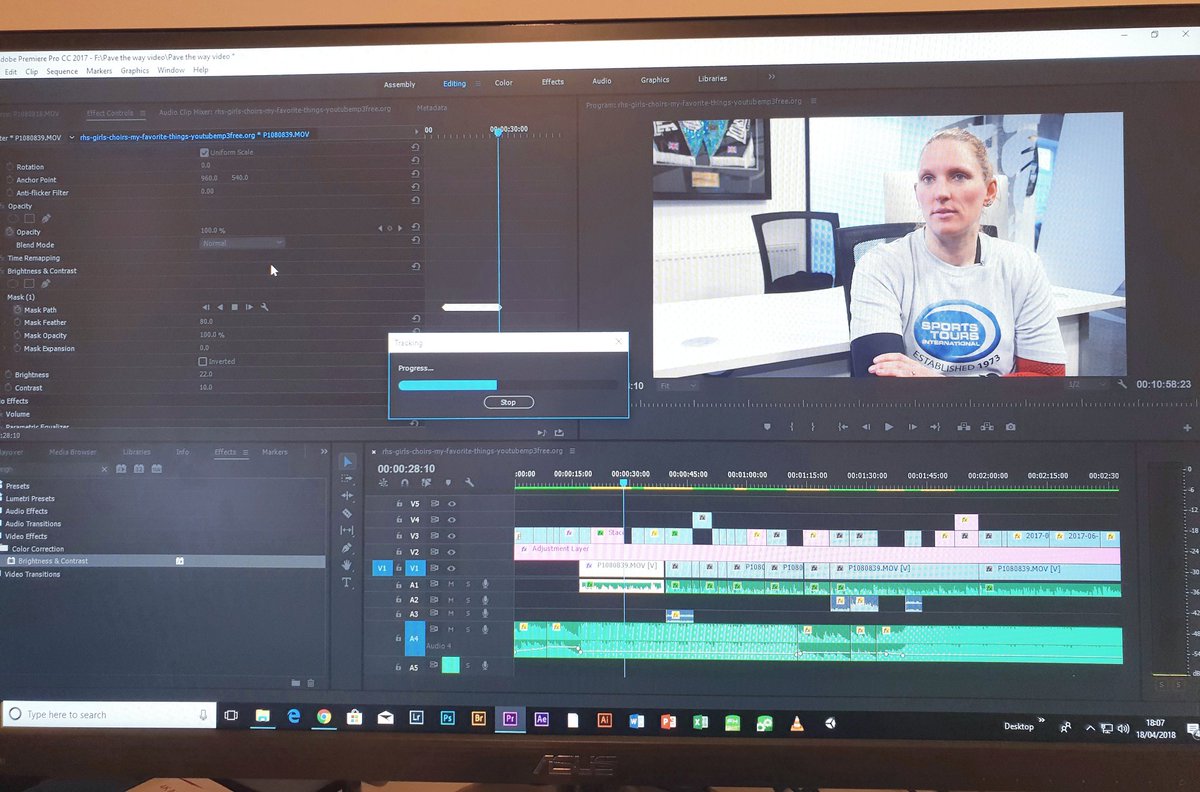The height and width of the screenshot is (792, 1200).
Task: Toggle Opacity animation stopwatch
Action: tap(10, 232)
